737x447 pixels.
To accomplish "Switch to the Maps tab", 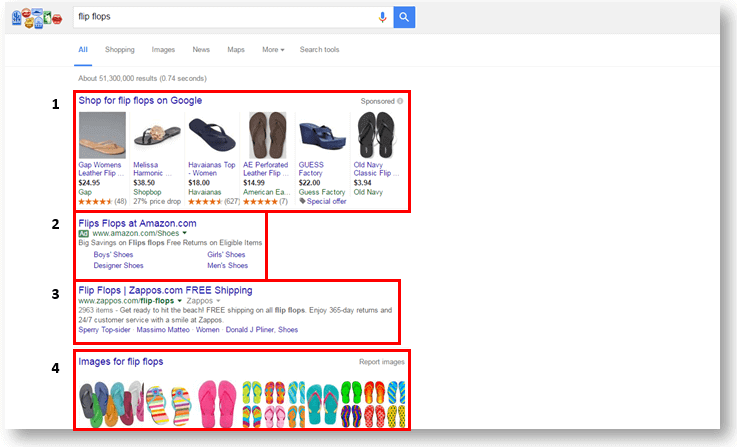I will (236, 50).
